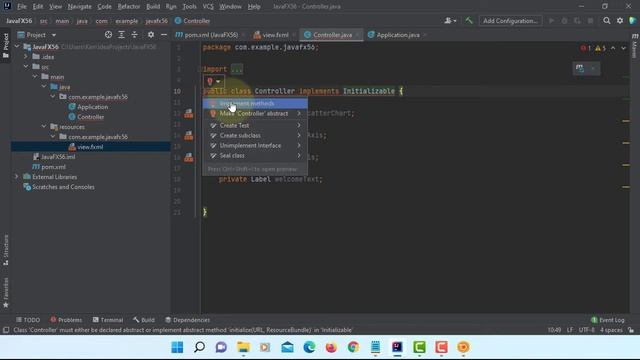Open Windows Start from taskbar

point(178,347)
